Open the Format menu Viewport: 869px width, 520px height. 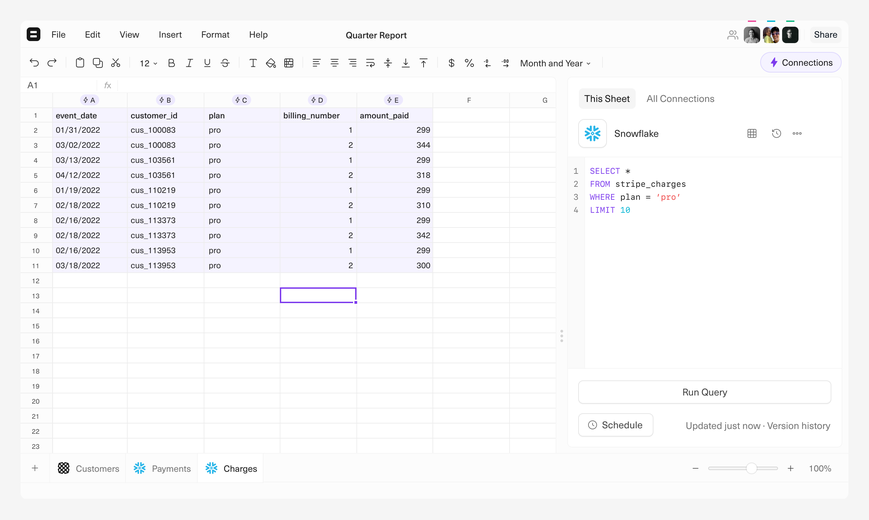(215, 34)
